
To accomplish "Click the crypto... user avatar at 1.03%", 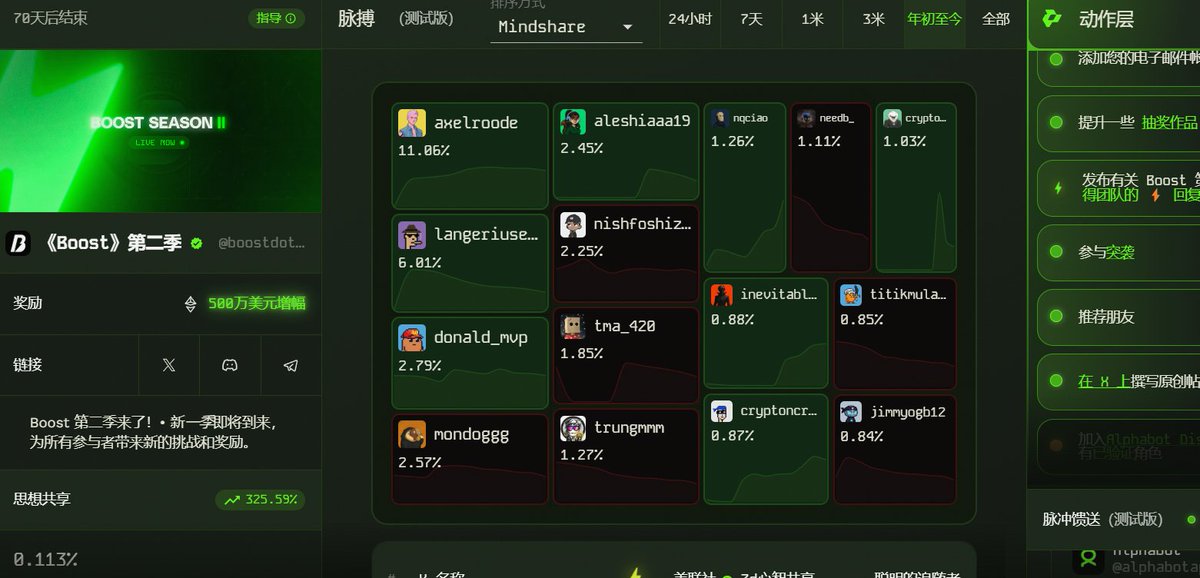I will [x=892, y=118].
